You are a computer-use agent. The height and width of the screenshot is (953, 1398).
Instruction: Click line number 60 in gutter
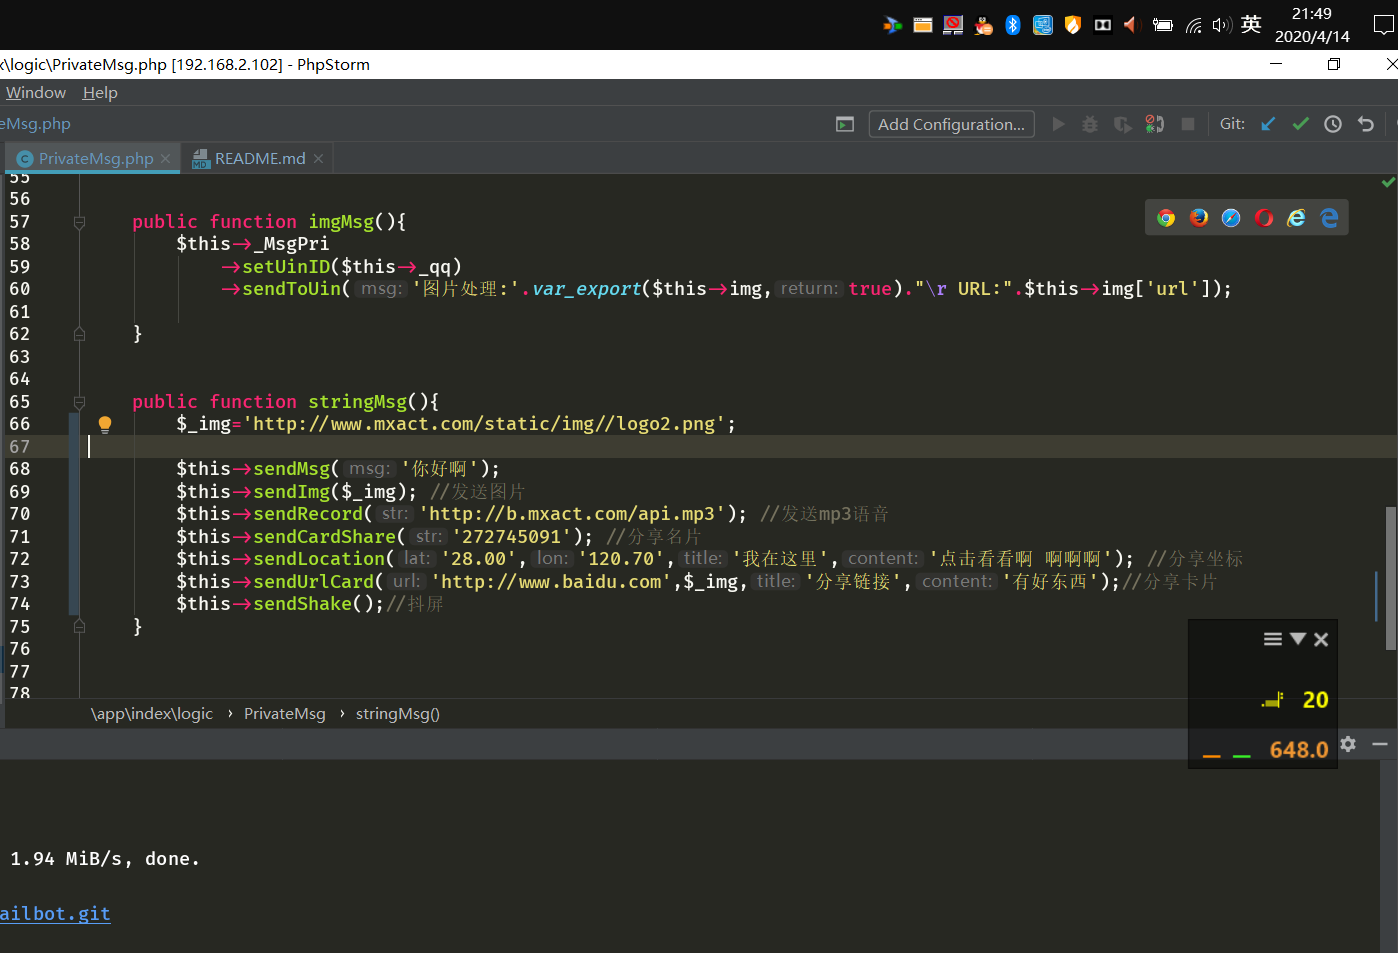20,289
